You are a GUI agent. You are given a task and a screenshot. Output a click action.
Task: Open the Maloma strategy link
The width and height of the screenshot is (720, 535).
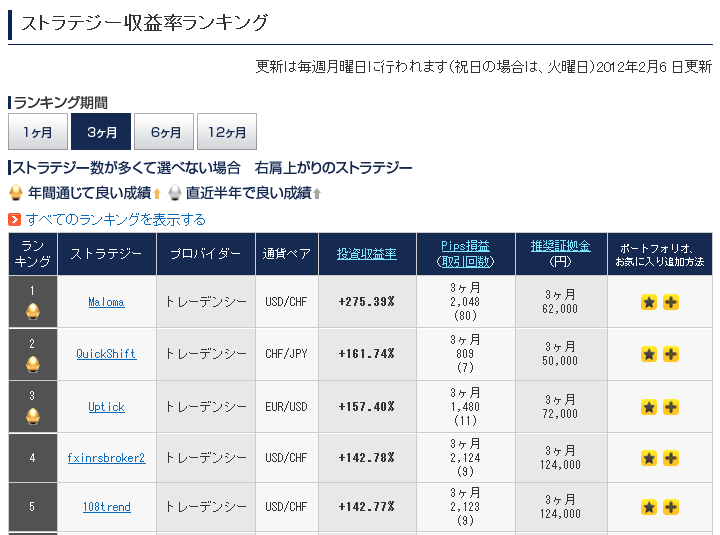coord(106,301)
